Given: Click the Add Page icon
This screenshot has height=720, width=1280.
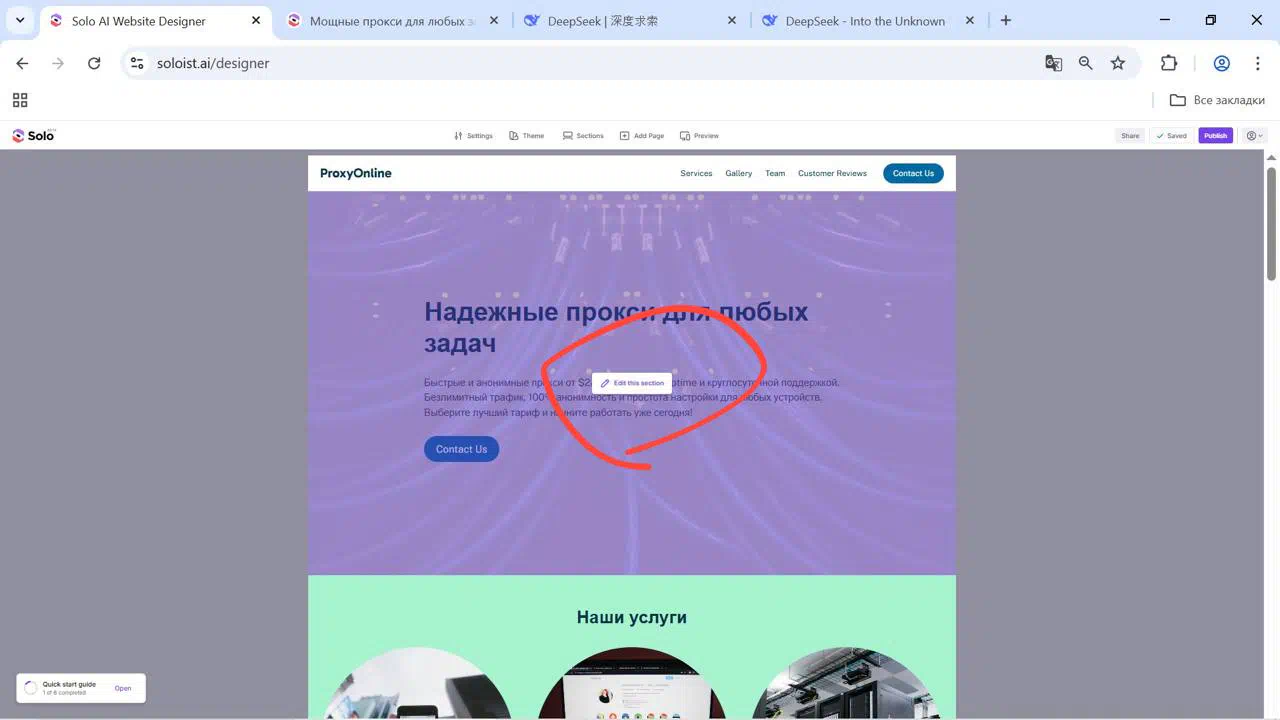Looking at the screenshot, I should click(624, 136).
